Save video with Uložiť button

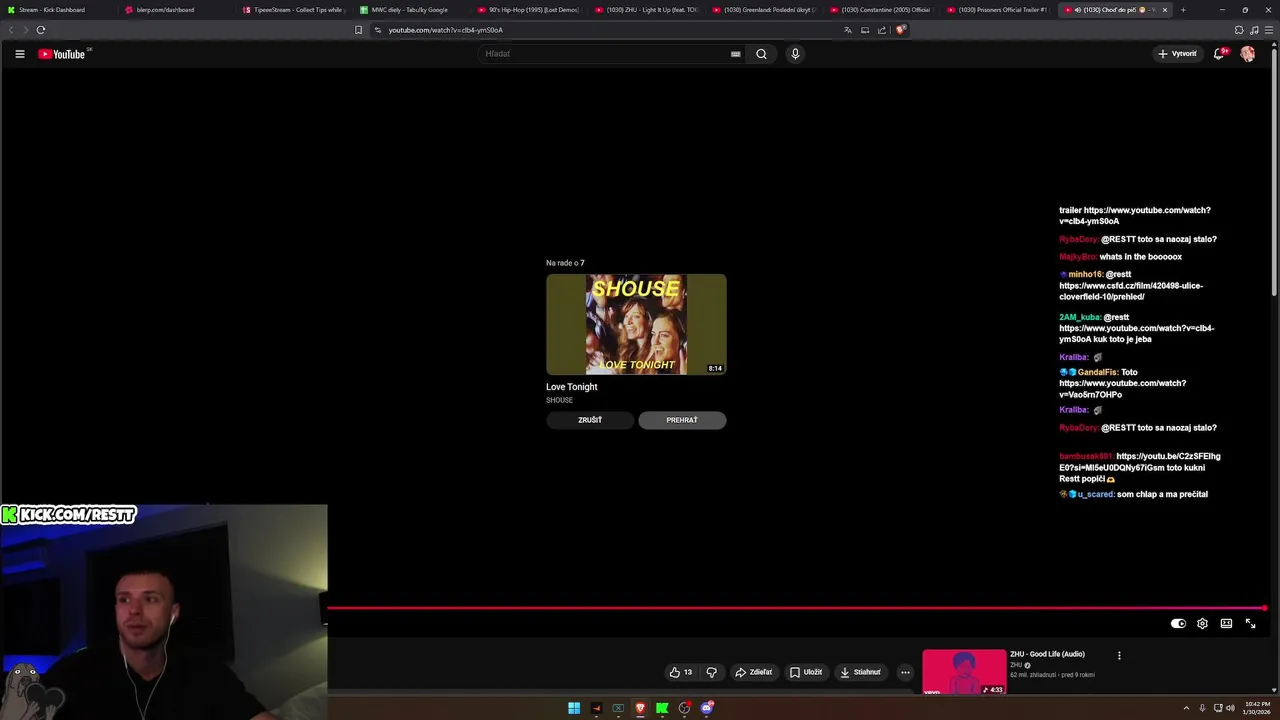(806, 672)
